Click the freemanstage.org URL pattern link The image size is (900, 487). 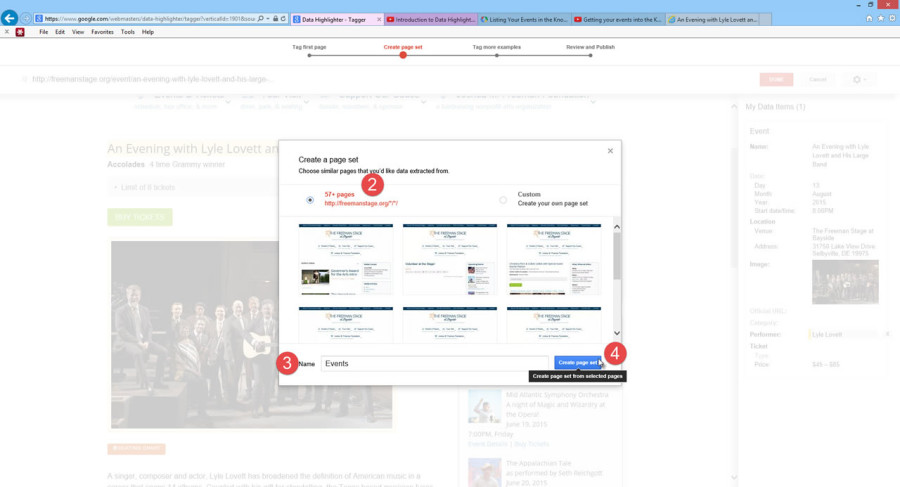click(361, 203)
